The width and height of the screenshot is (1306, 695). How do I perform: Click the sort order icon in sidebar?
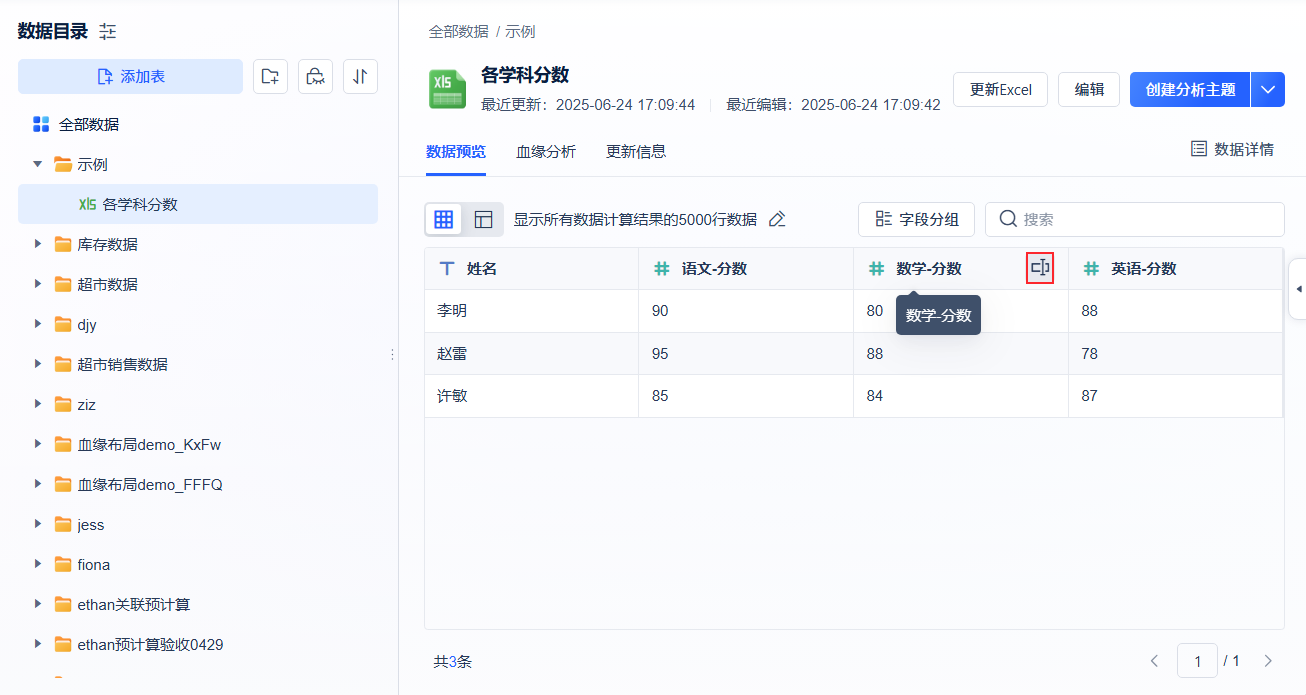pyautogui.click(x=360, y=76)
